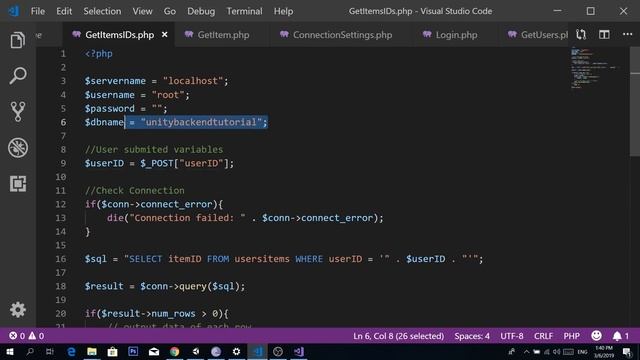Click usersitems in the SQL query
Screen dimensions: 640x360
[x=262, y=259]
